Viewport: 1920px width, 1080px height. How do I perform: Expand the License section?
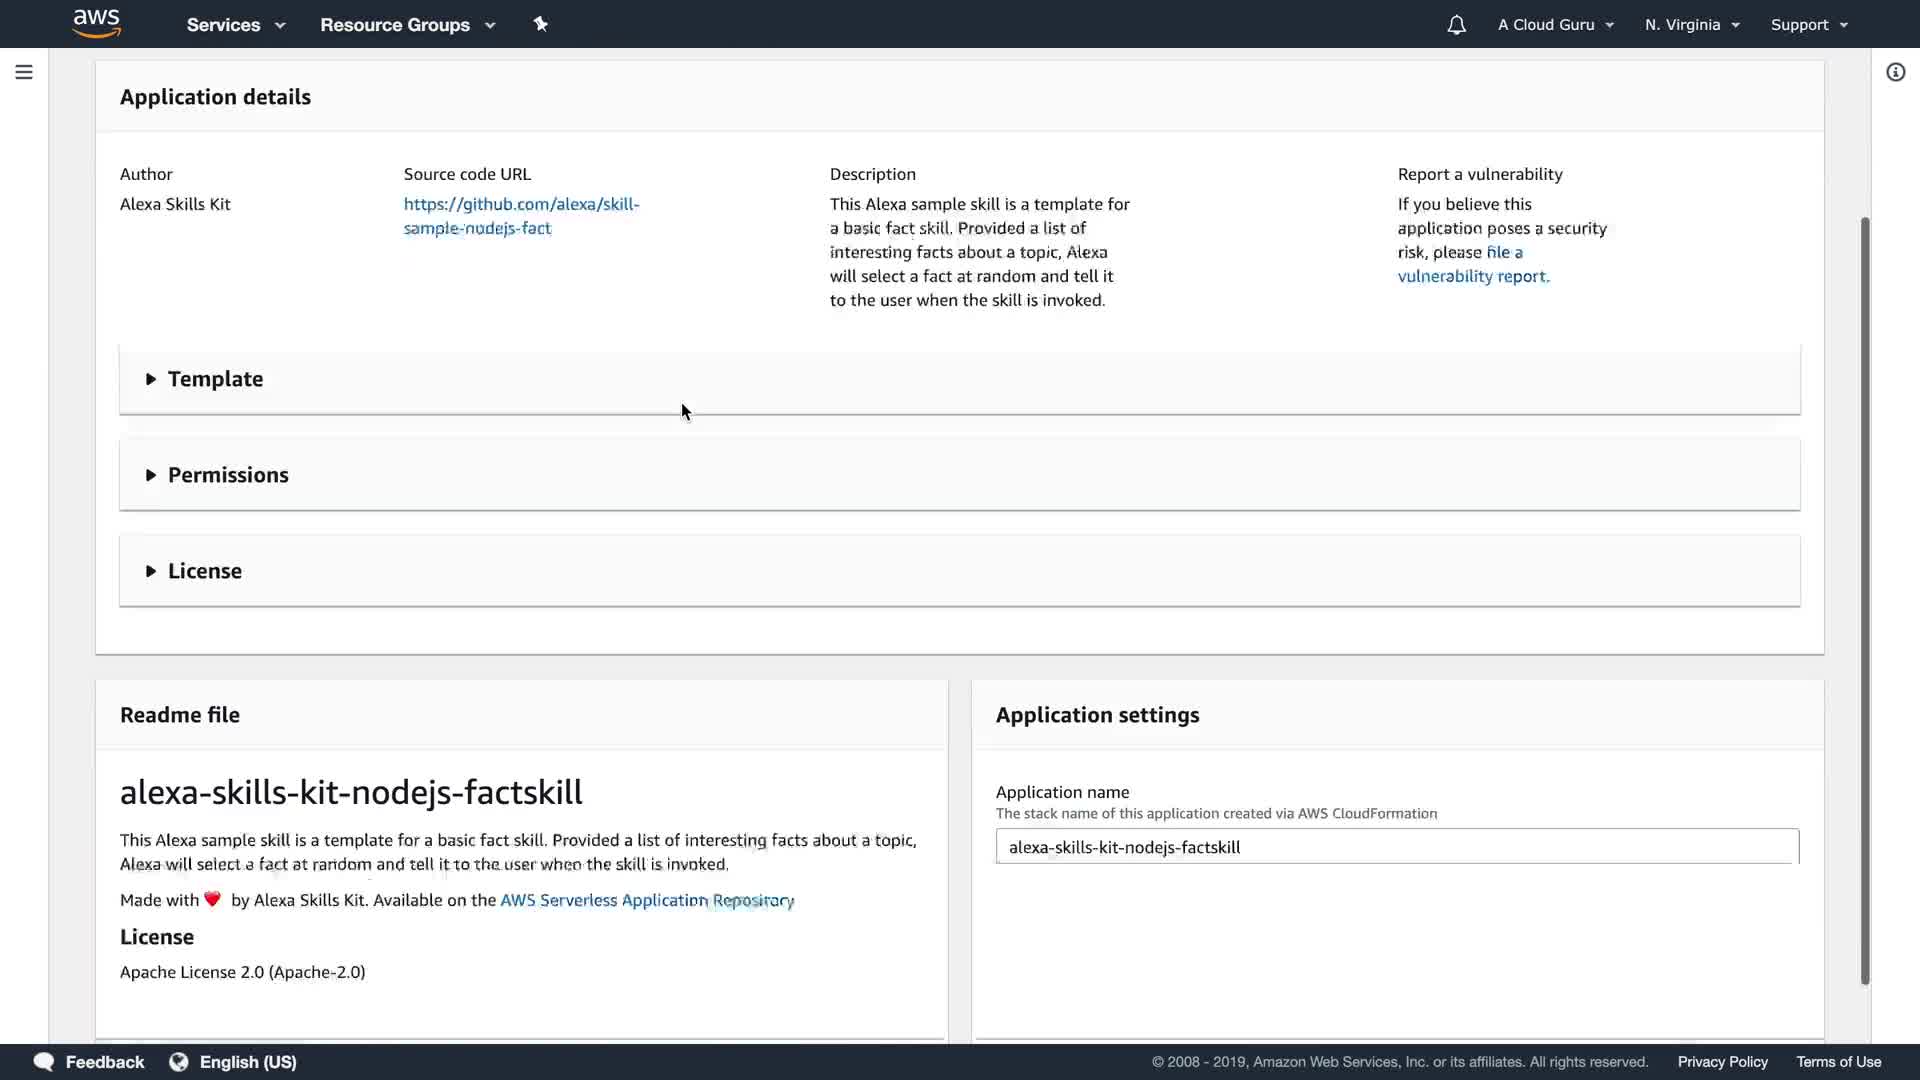click(204, 571)
